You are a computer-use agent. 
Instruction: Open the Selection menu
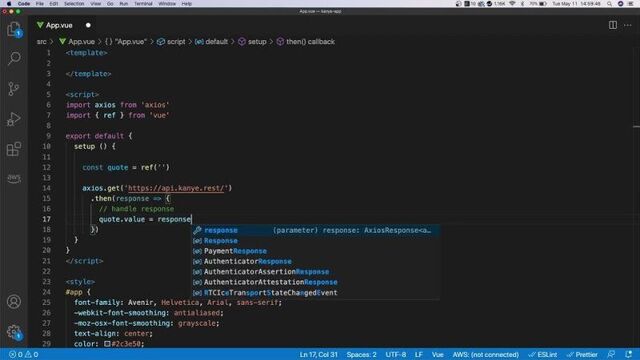click(74, 4)
